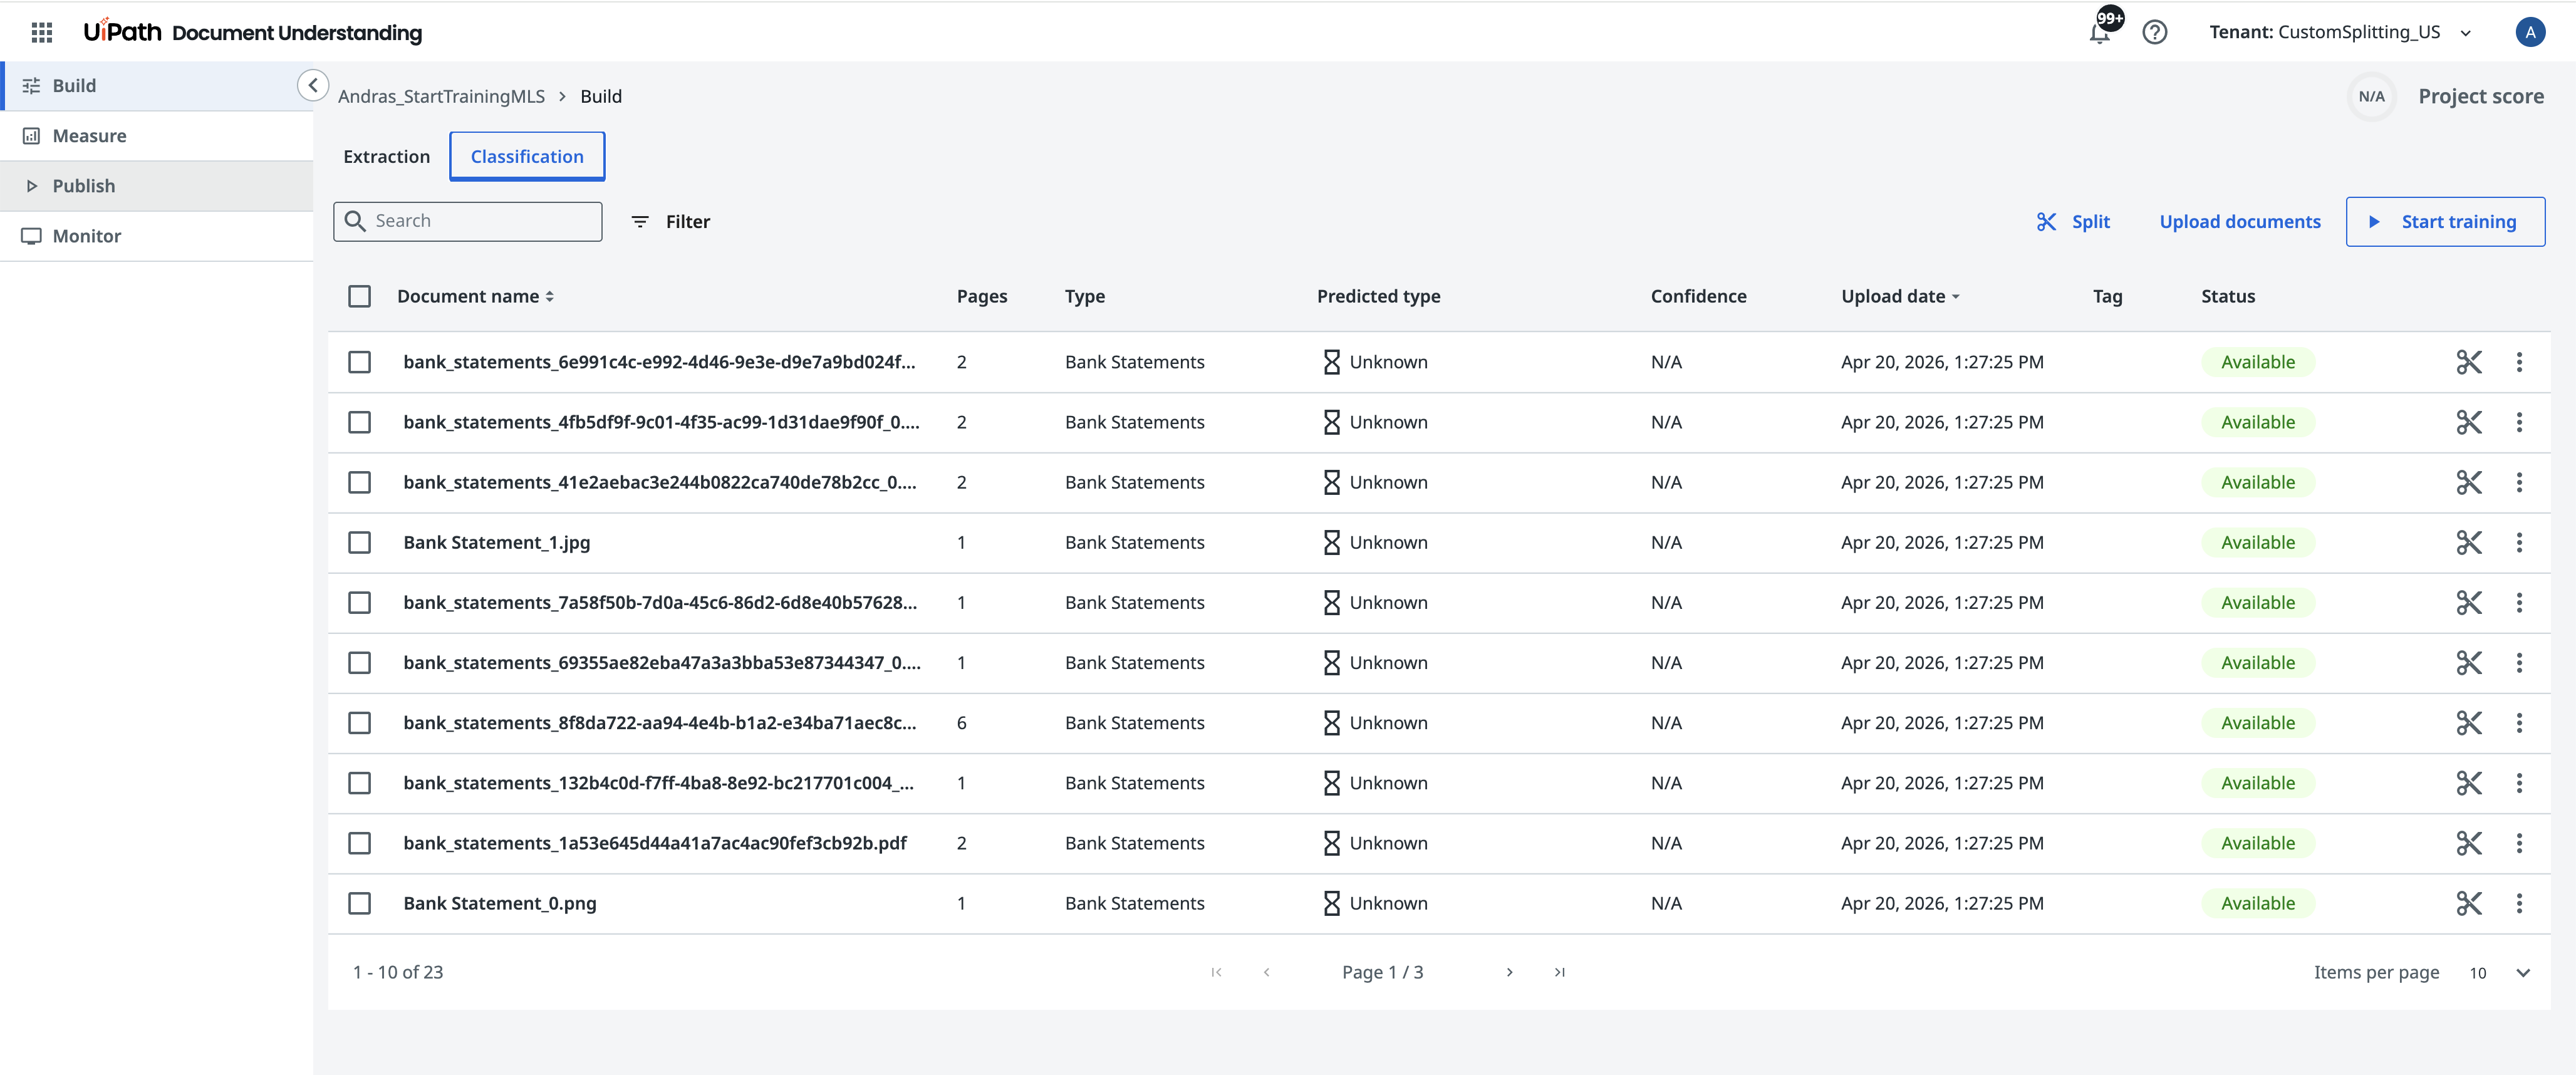
Task: Open Items per page dropdown
Action: tap(2499, 973)
